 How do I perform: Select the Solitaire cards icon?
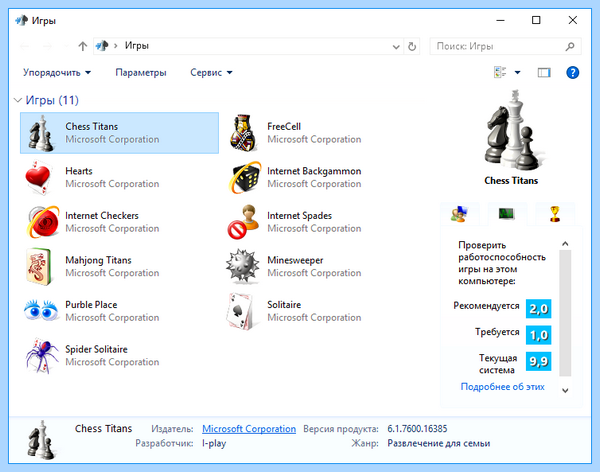pyautogui.click(x=240, y=311)
